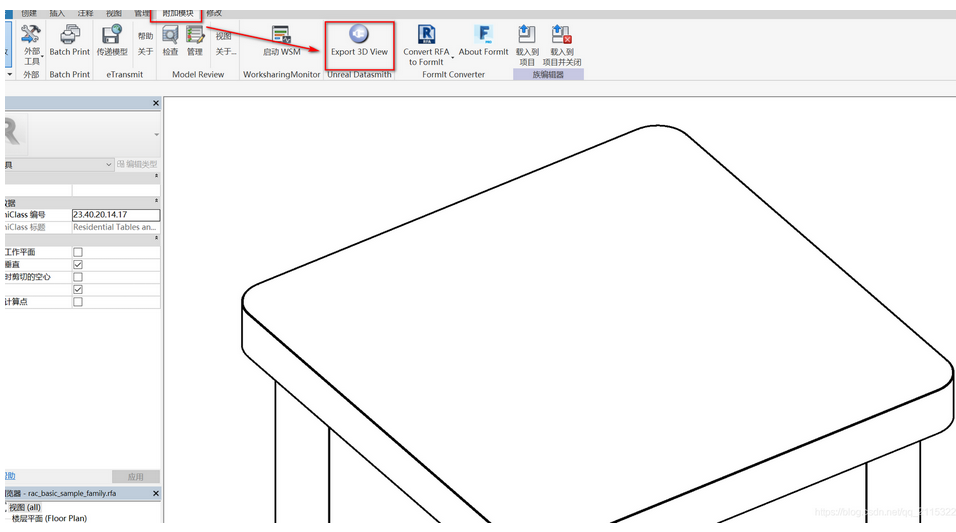Click 载入到项目 load into project
Viewport: 956px width, 532px height.
527,45
